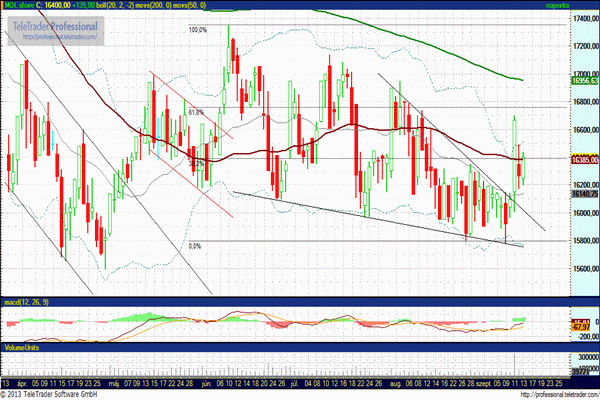
Task: Select the 0.0% Fibonacci level label
Action: pos(195,246)
